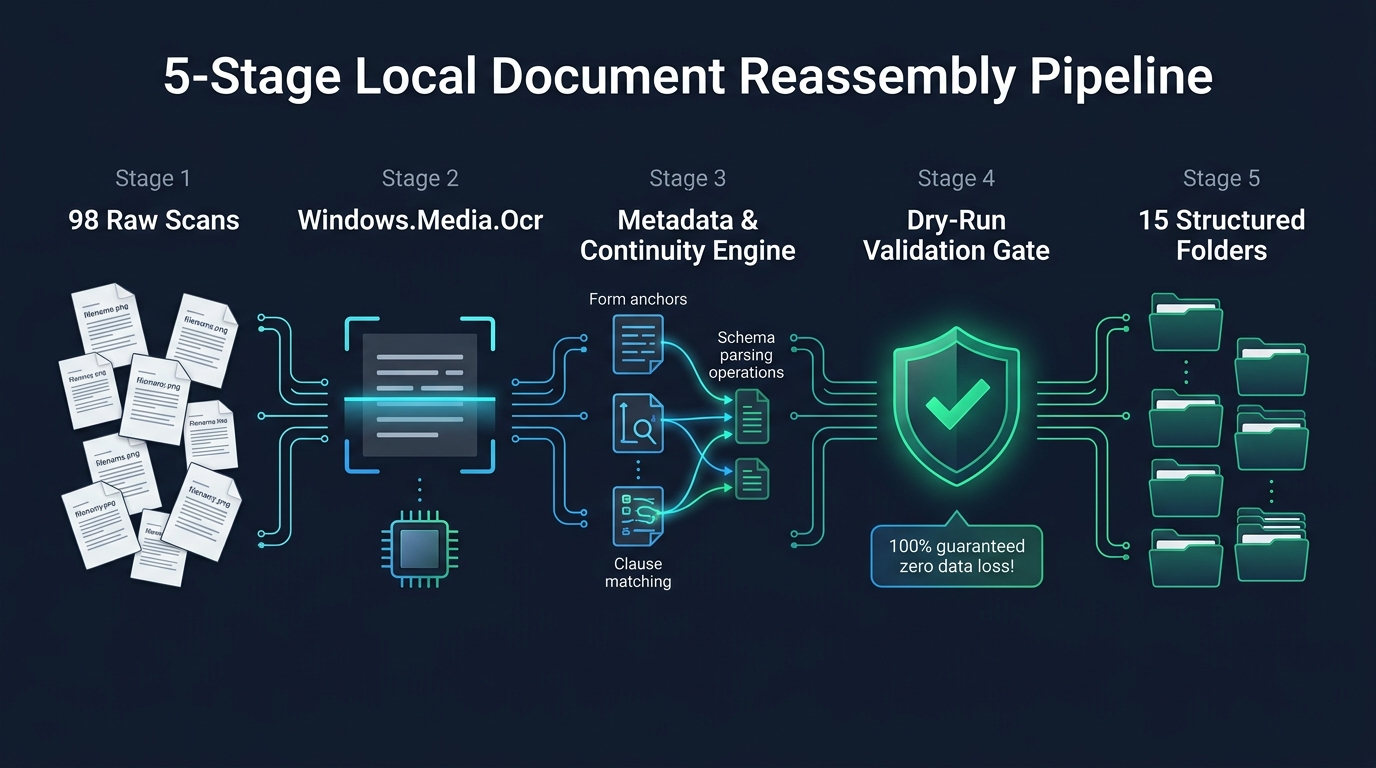Click the "100% guaranteed zero data loss!" callout
The width and height of the screenshot is (1376, 768).
pos(956,552)
